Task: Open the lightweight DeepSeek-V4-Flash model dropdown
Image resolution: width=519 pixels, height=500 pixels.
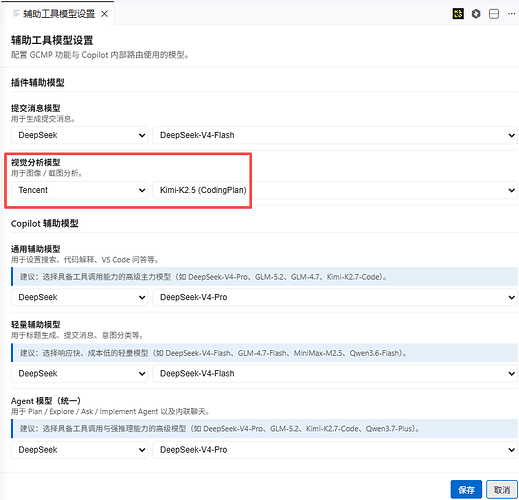Action: (x=335, y=373)
